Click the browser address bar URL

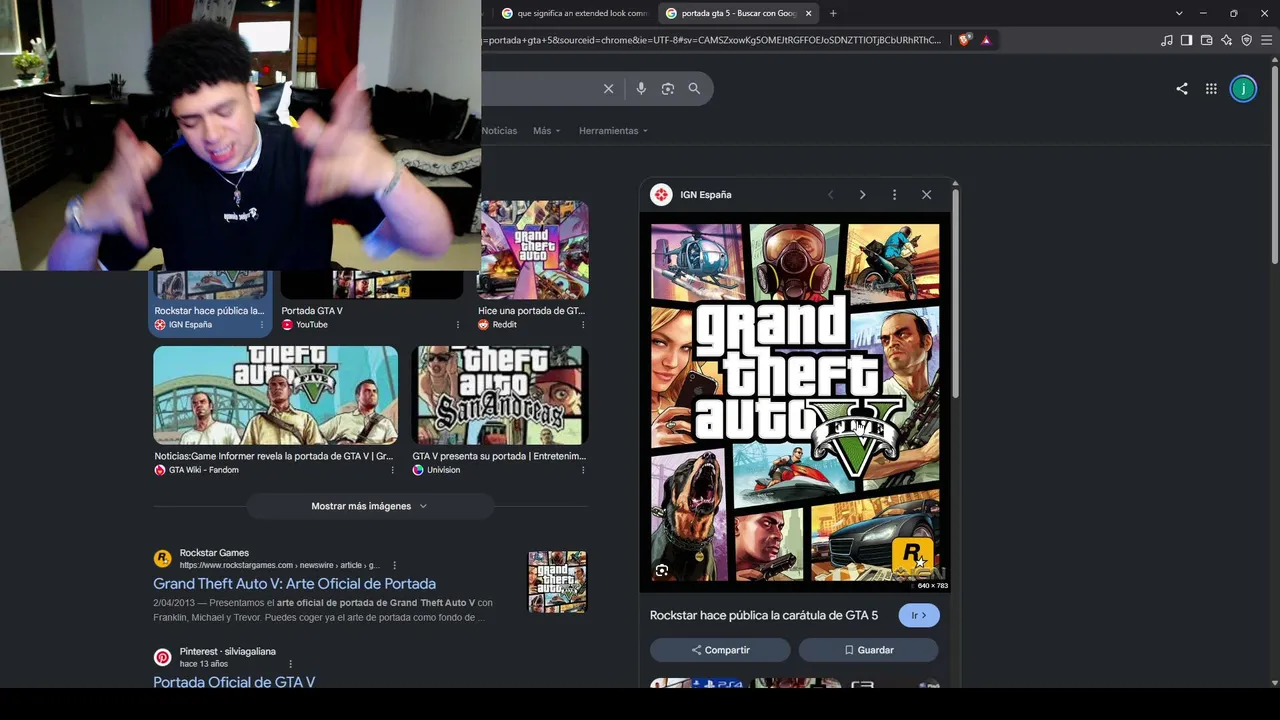pyautogui.click(x=712, y=40)
